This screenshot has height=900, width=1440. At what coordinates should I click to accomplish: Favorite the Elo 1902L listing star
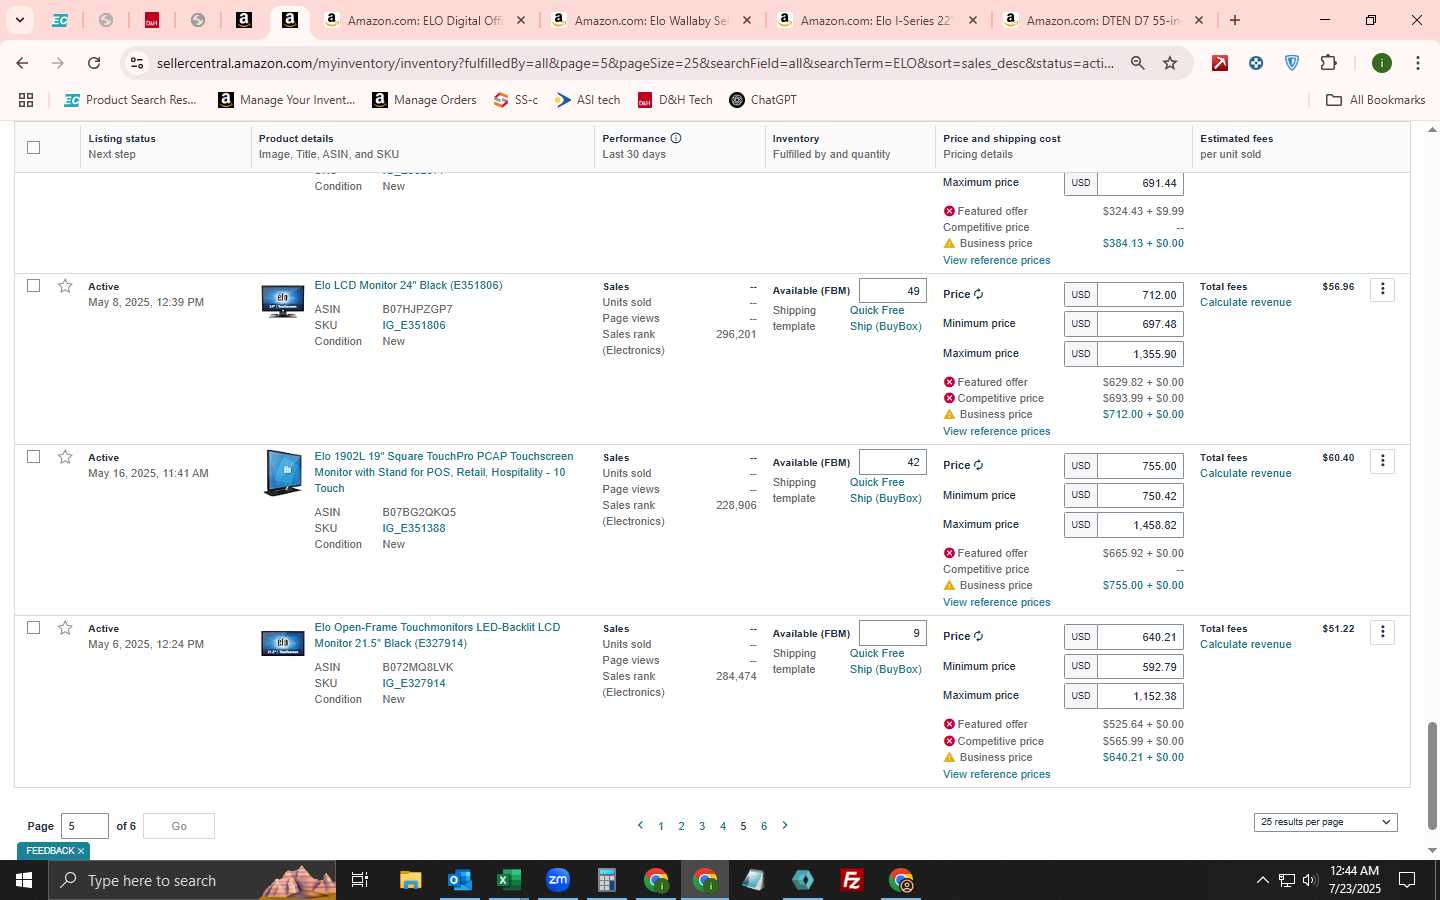tap(65, 457)
